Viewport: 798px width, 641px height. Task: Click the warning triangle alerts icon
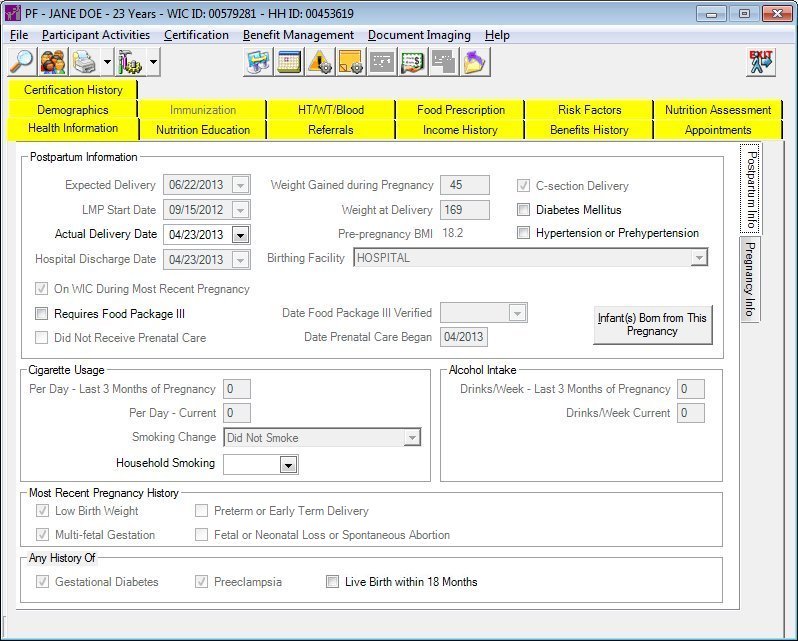point(320,62)
